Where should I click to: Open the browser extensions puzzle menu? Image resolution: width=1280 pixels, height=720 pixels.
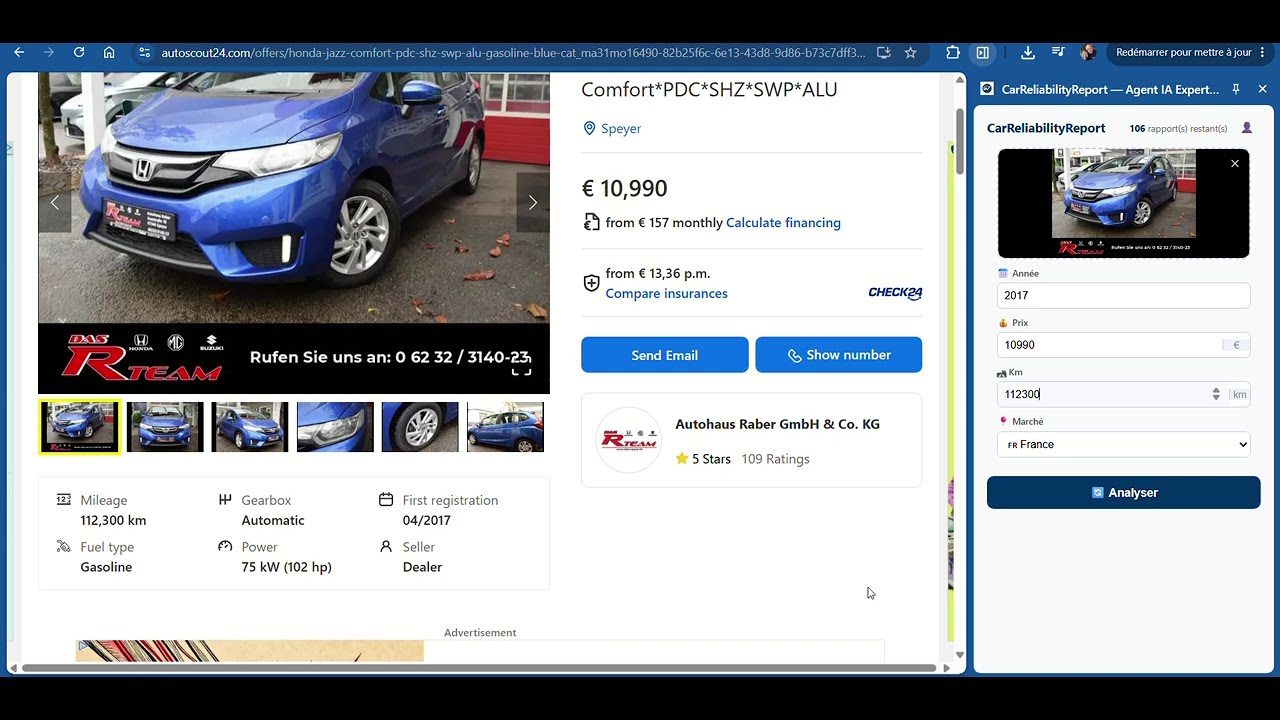click(x=952, y=52)
